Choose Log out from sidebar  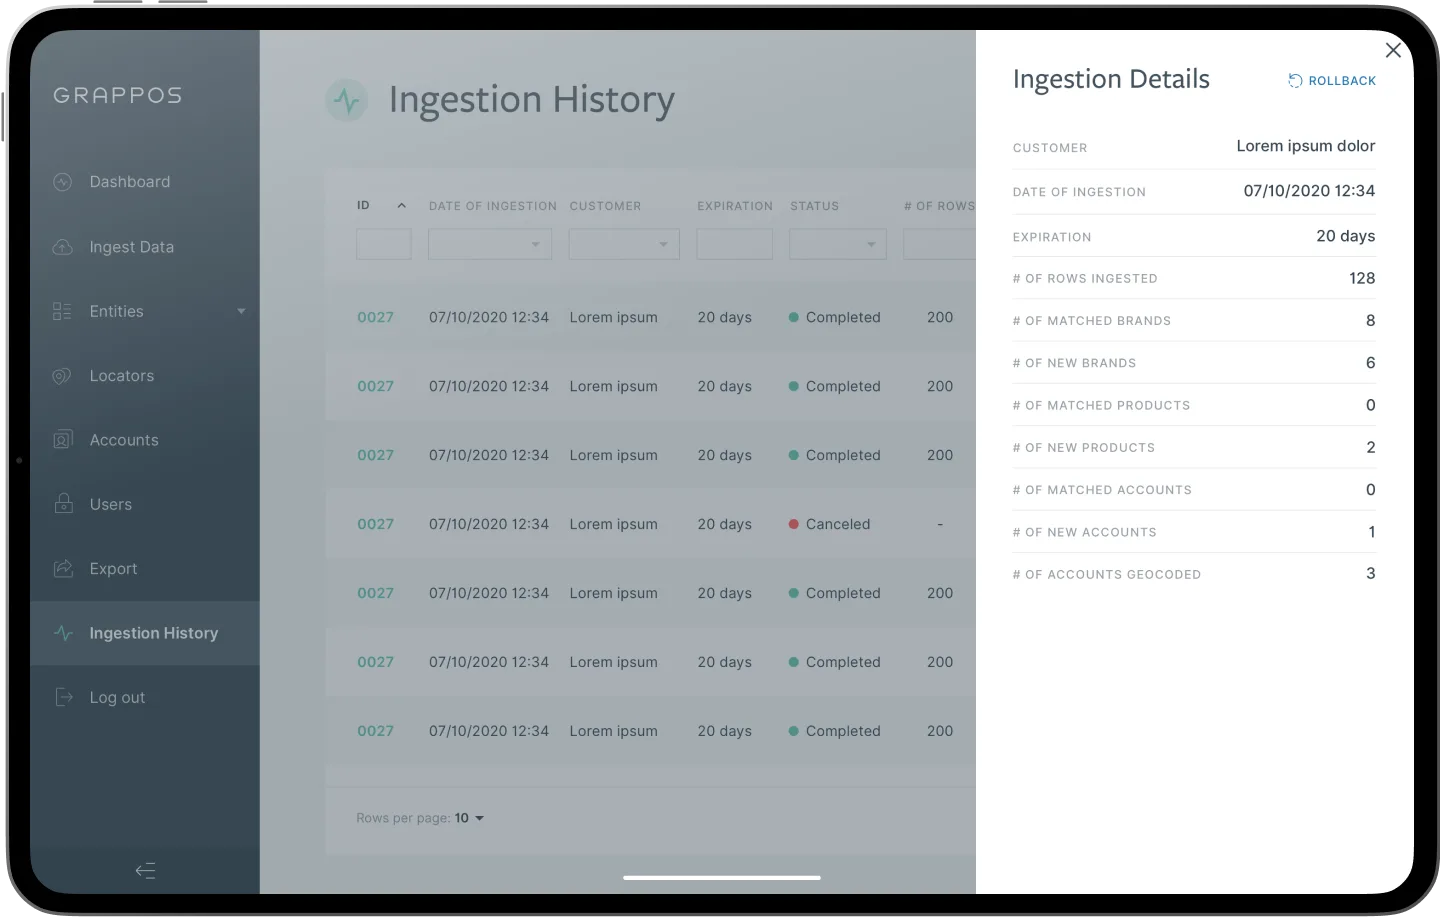point(117,697)
